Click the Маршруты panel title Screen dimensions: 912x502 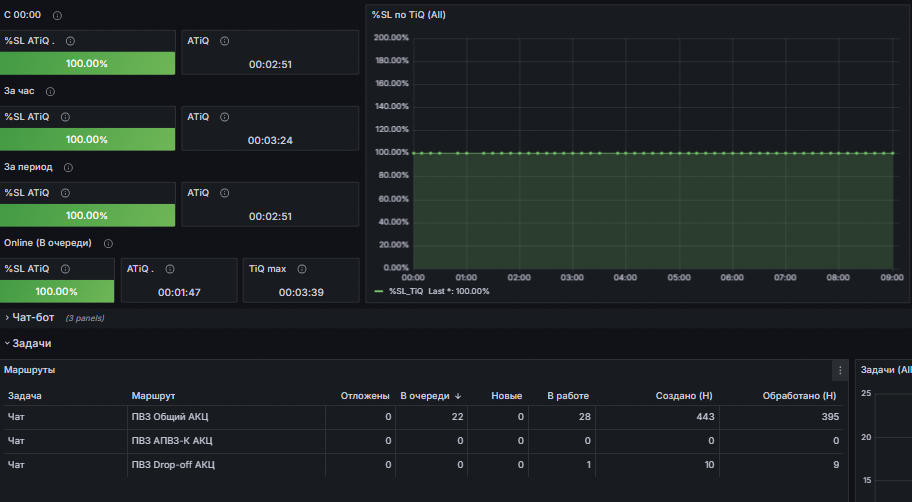coord(30,369)
